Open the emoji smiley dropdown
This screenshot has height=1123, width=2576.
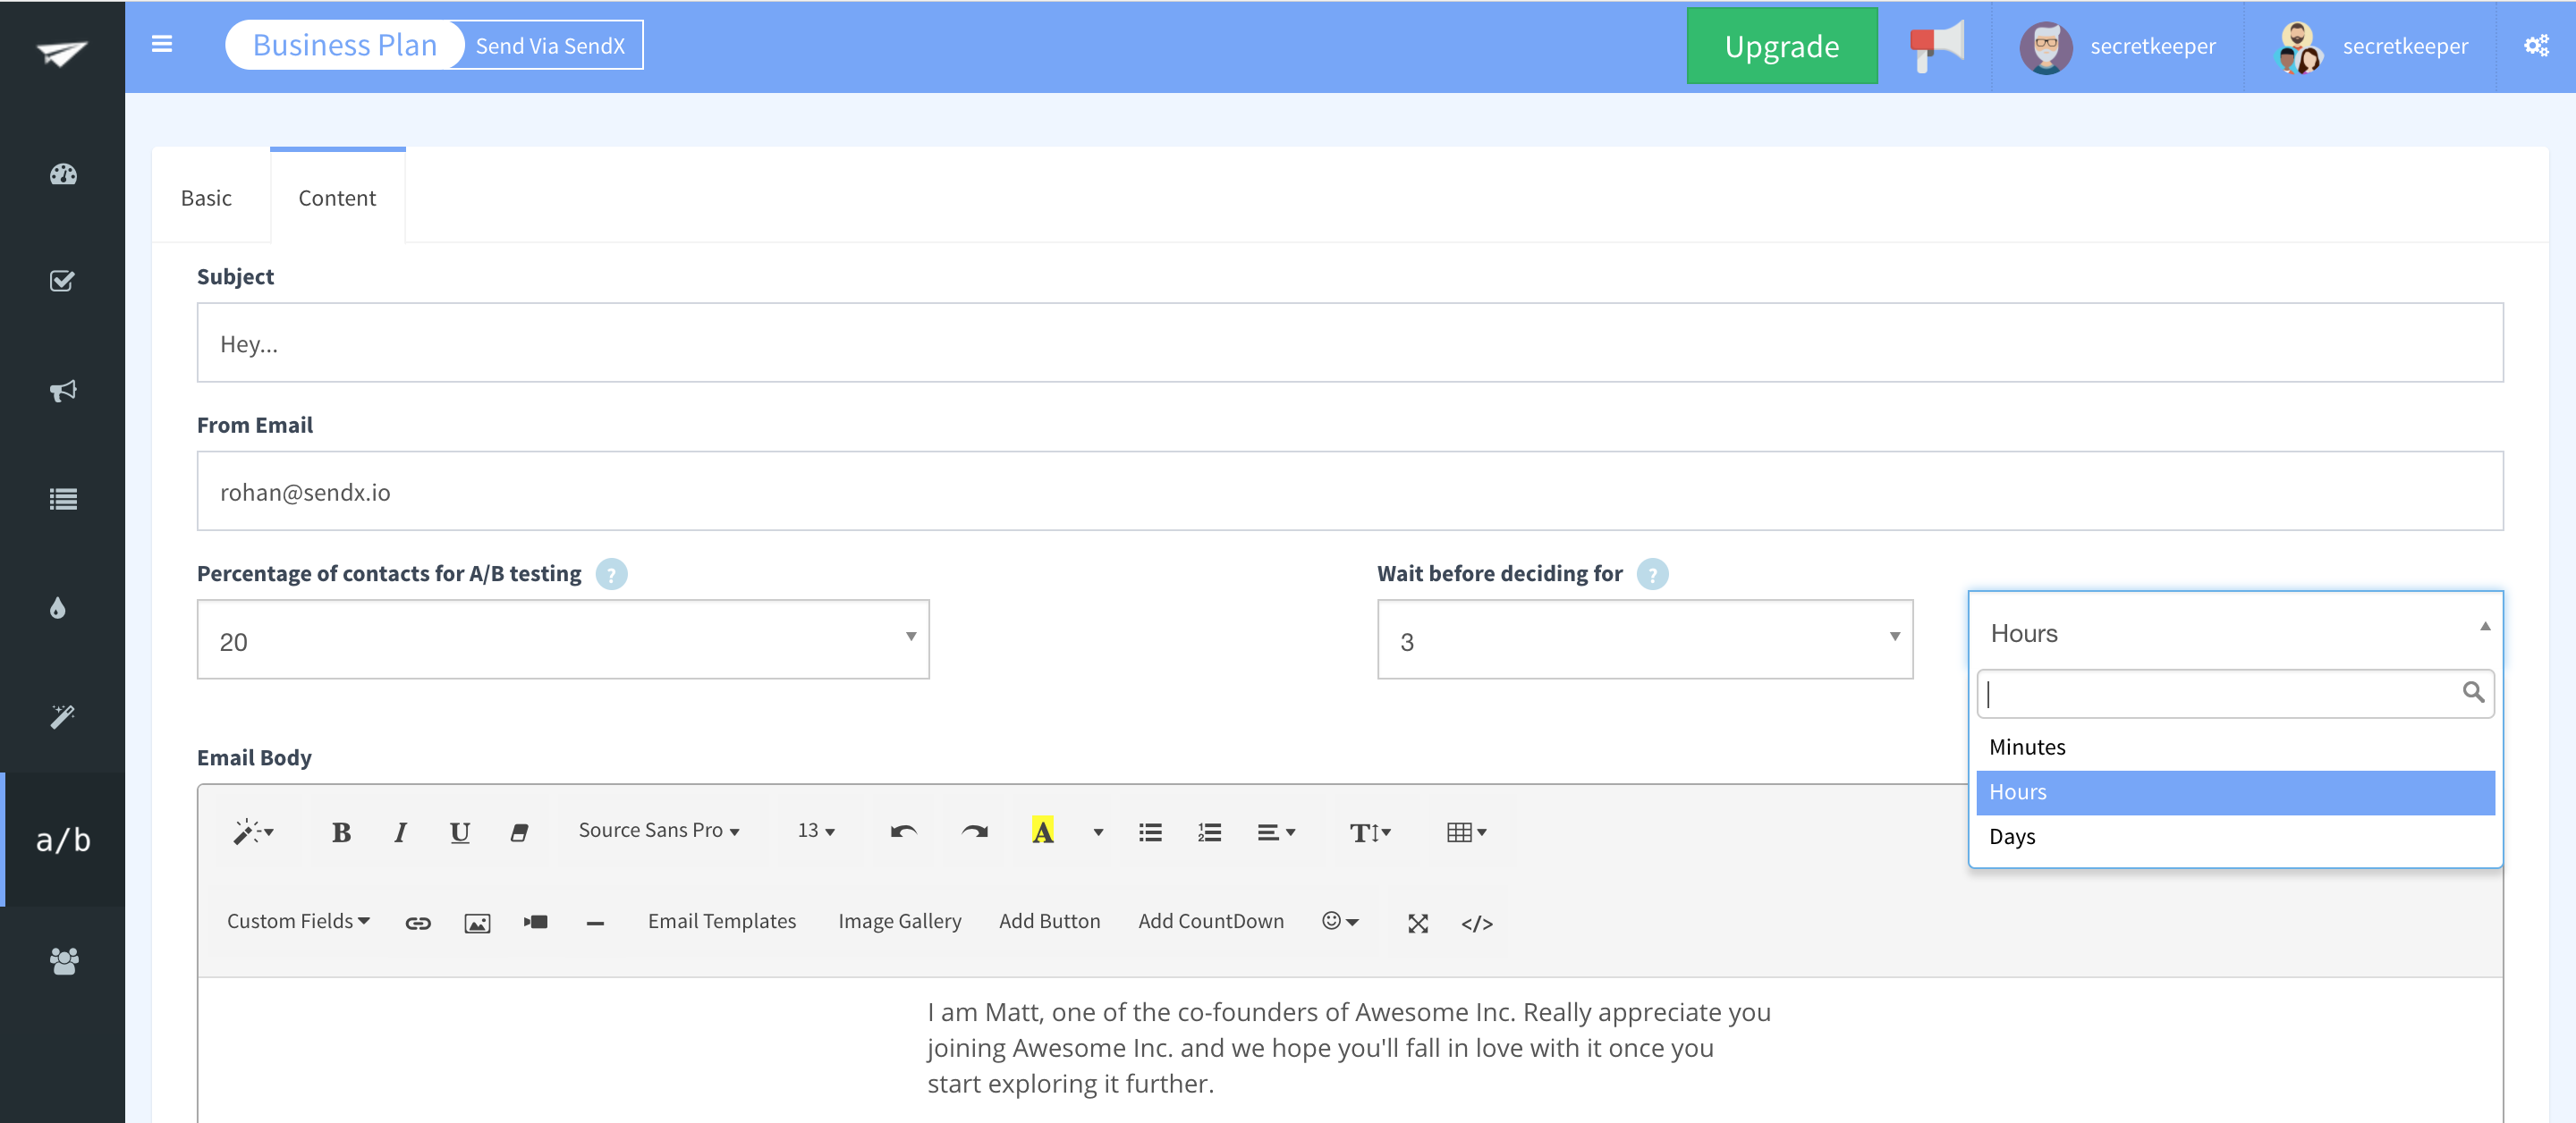pos(1340,921)
